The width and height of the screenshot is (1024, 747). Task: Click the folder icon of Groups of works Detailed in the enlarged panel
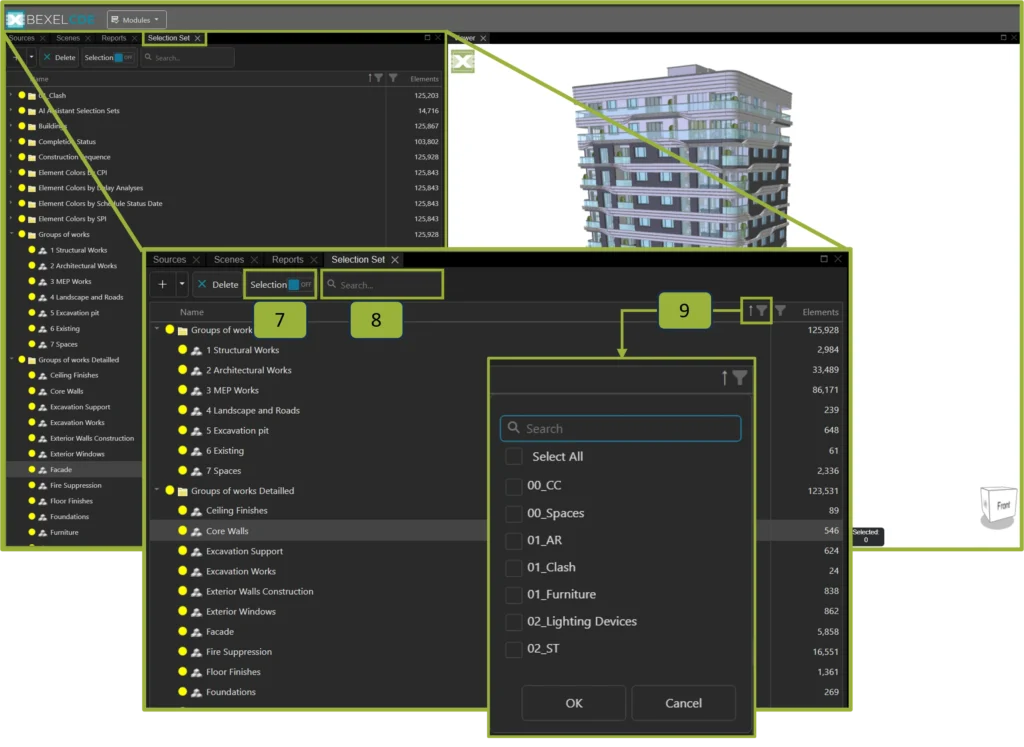click(x=183, y=491)
